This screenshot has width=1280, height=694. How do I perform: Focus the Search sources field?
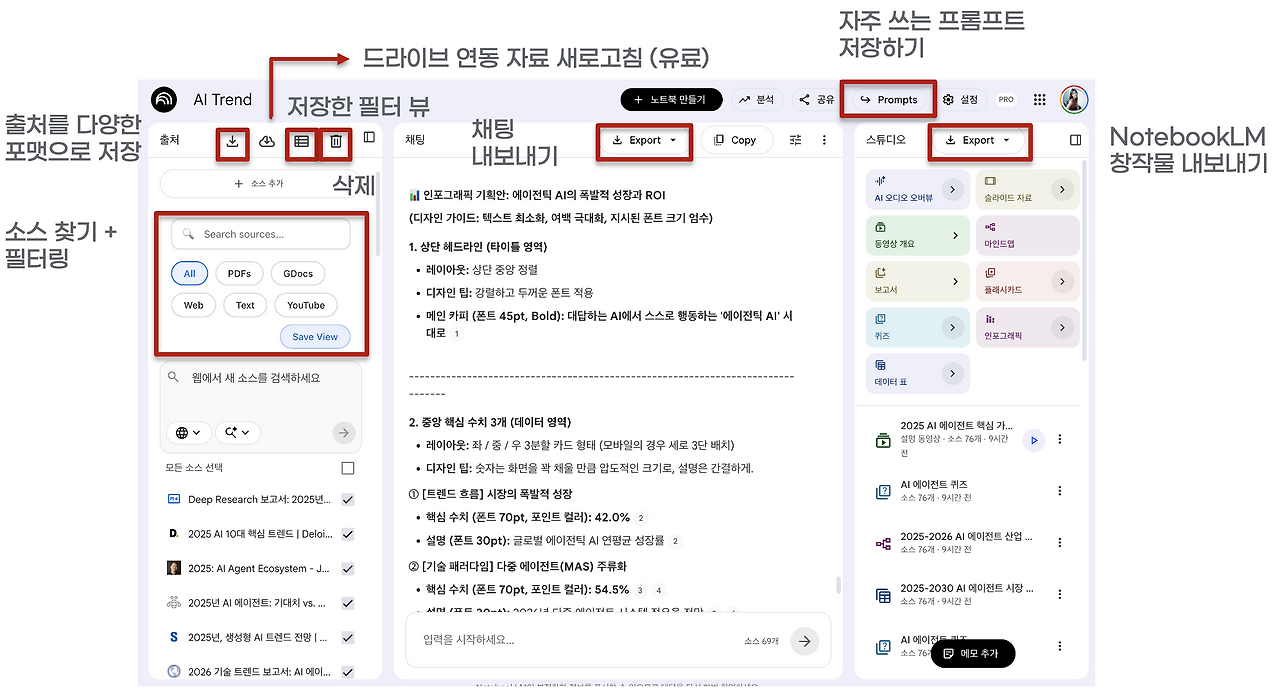click(261, 234)
